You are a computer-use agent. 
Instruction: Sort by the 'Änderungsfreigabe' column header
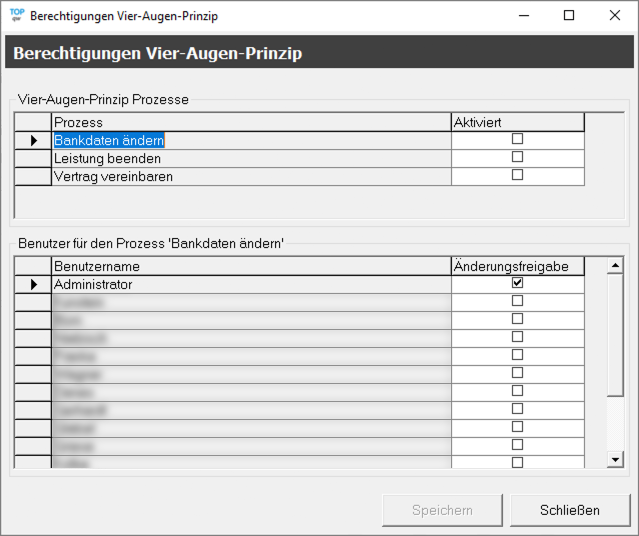click(x=517, y=267)
